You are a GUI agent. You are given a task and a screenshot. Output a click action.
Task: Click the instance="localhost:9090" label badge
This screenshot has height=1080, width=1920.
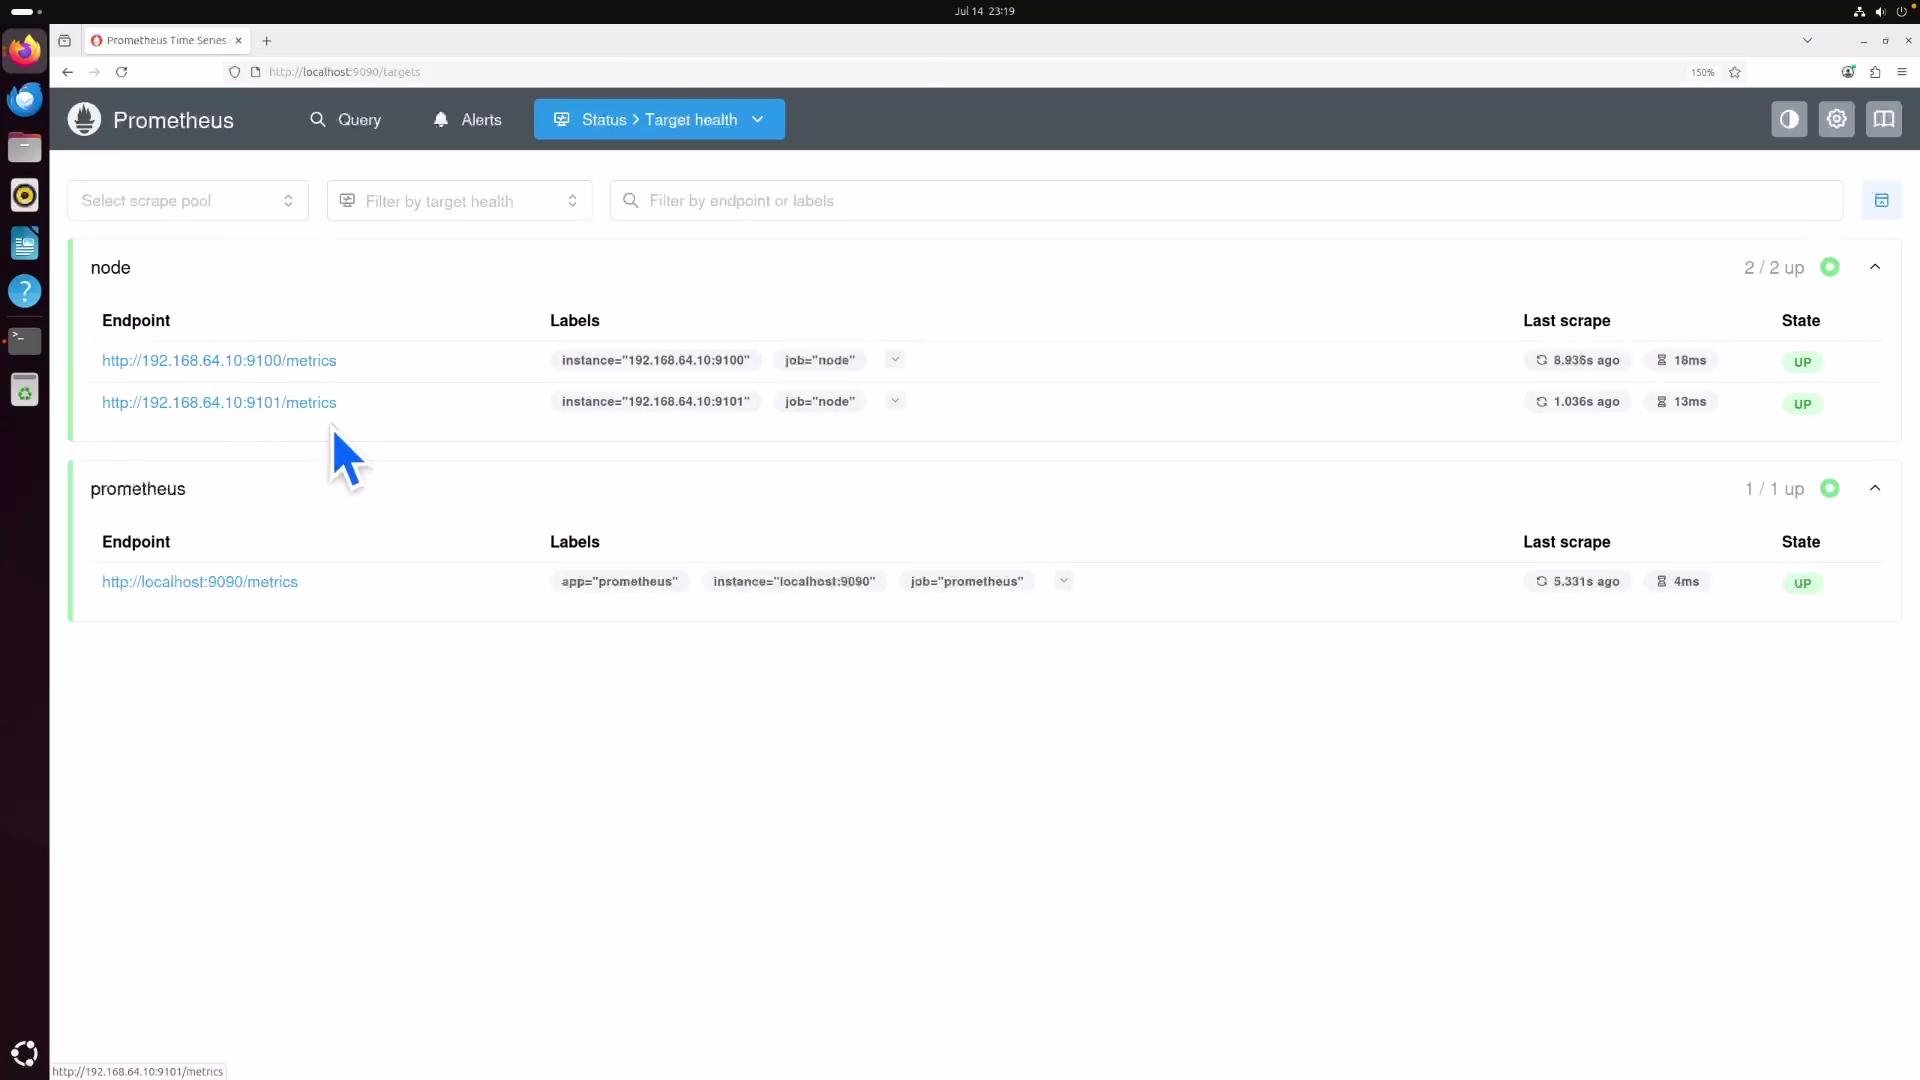[794, 581]
